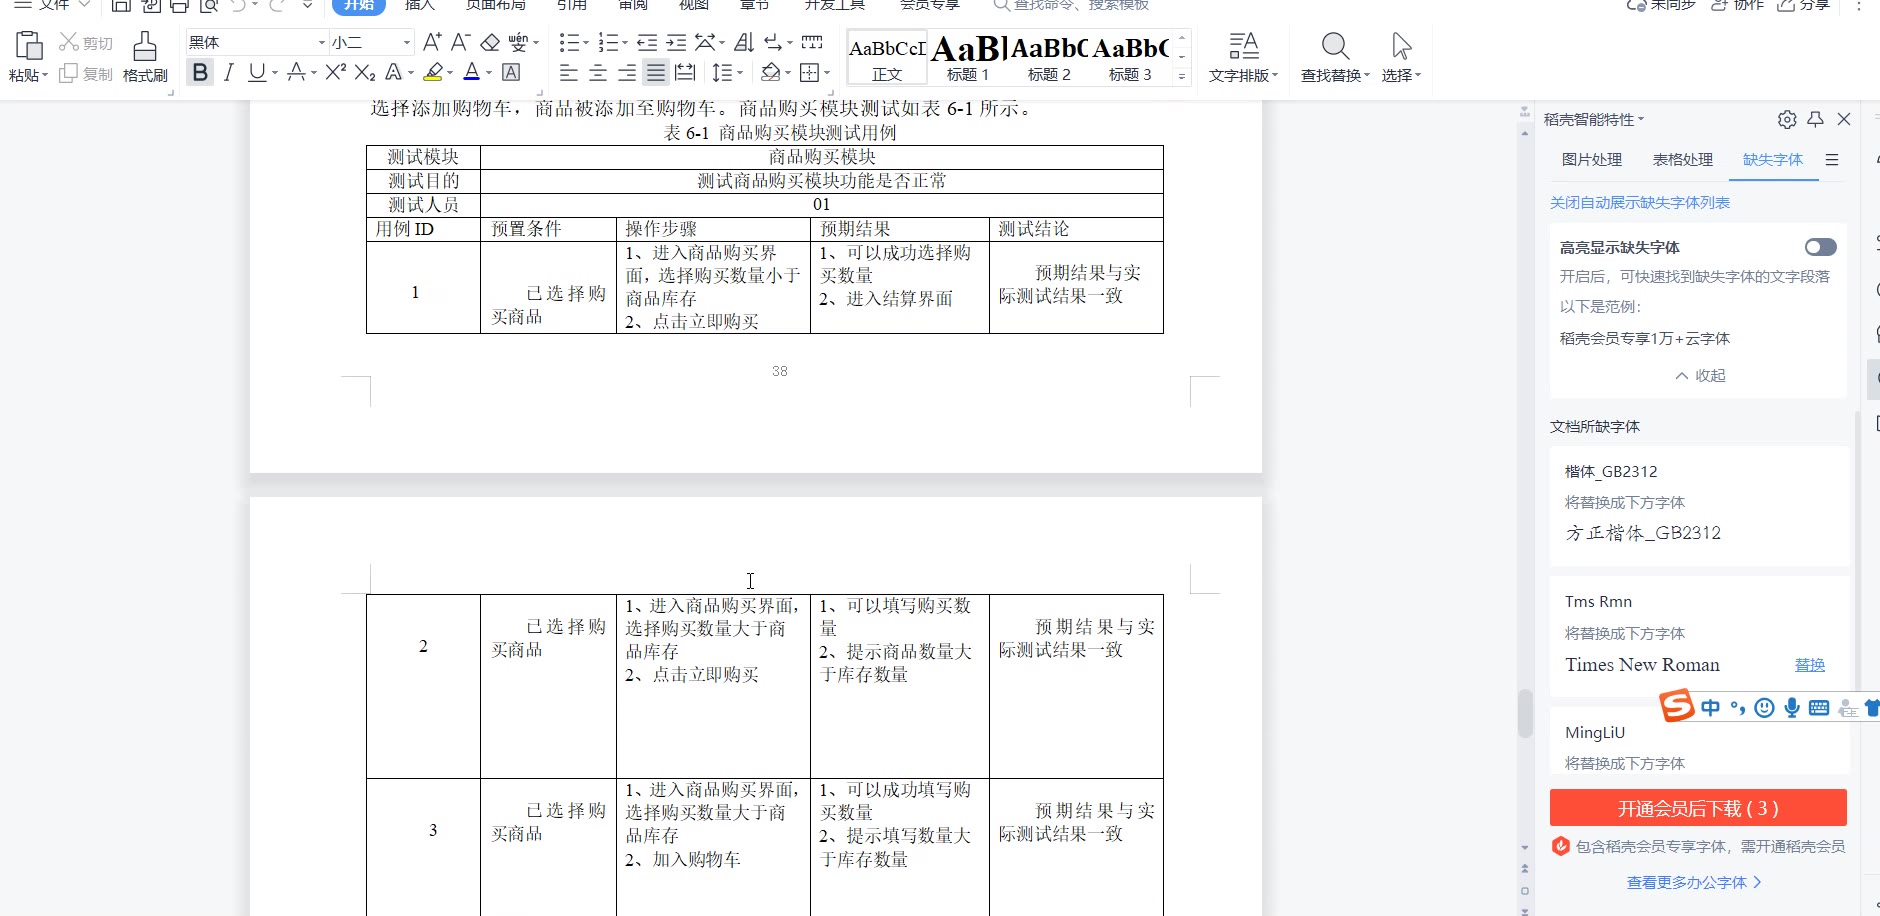Click 替换 link for Times New Roman
The image size is (1880, 916).
tap(1810, 665)
